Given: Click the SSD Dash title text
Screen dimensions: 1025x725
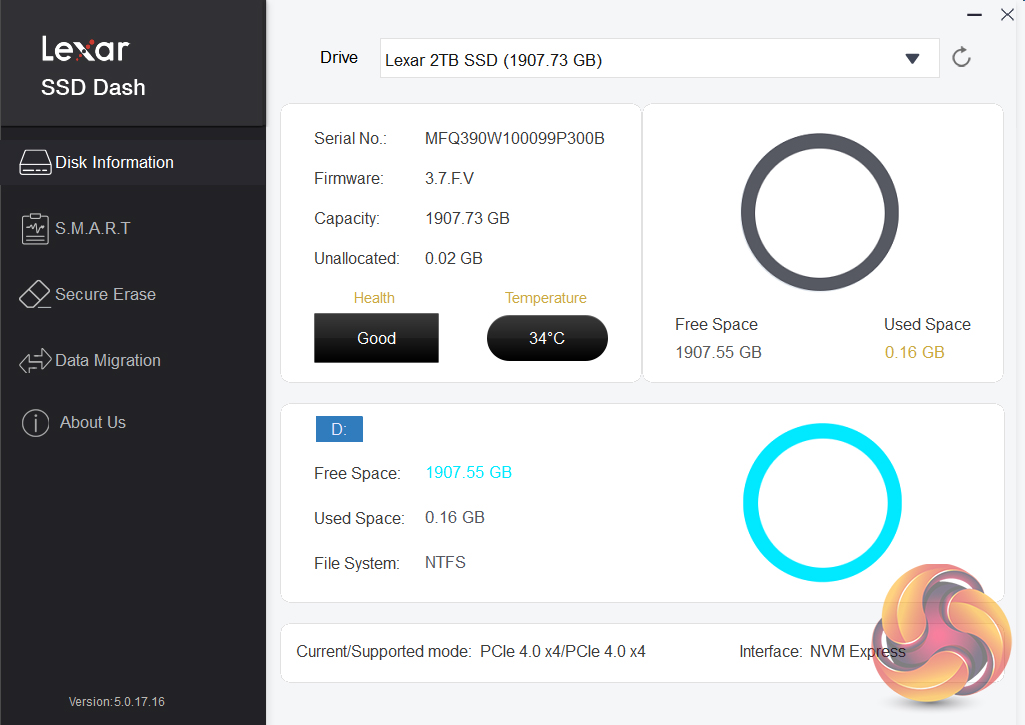Looking at the screenshot, I should [93, 88].
